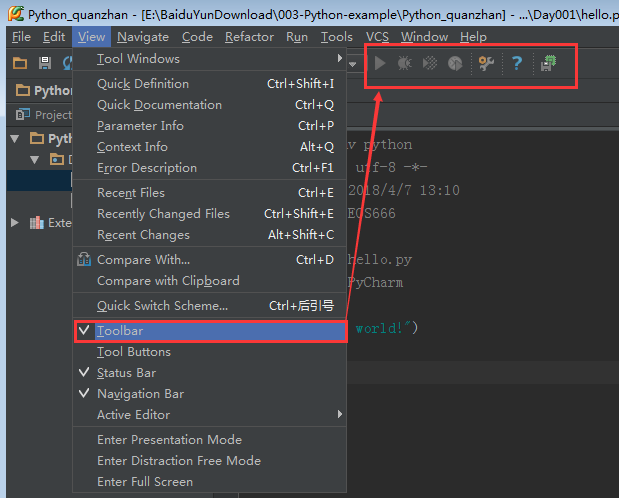Select Context Info menu entry

[x=210, y=147]
